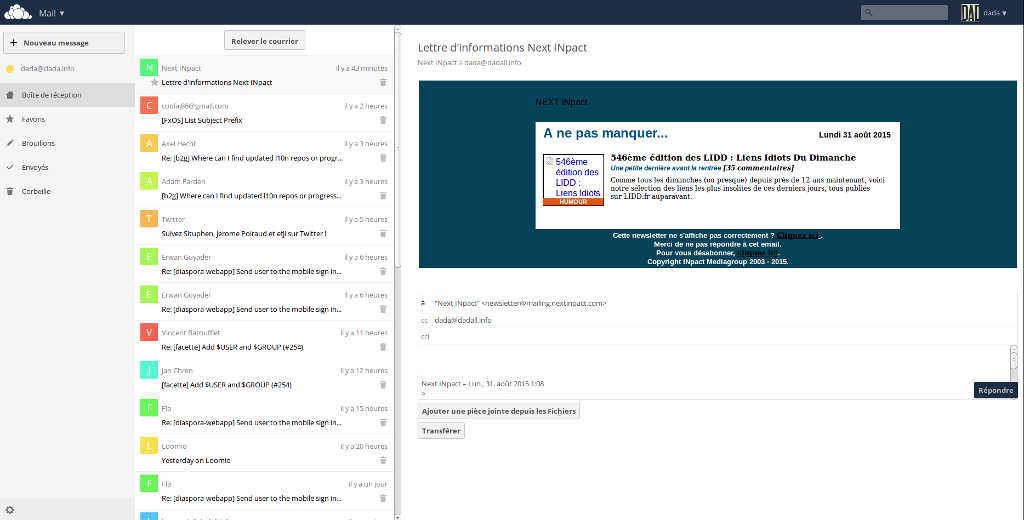
Task: Delete the Twitter message
Action: click(383, 234)
